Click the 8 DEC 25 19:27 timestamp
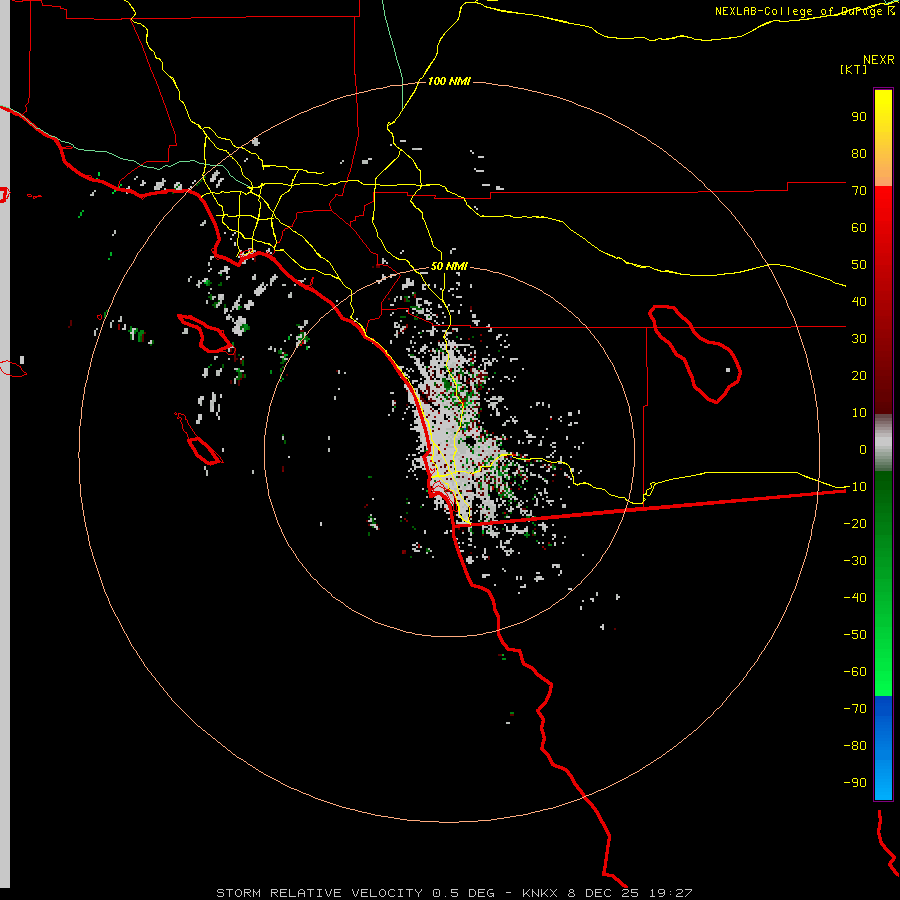Viewport: 900px width, 900px height. pos(630,893)
